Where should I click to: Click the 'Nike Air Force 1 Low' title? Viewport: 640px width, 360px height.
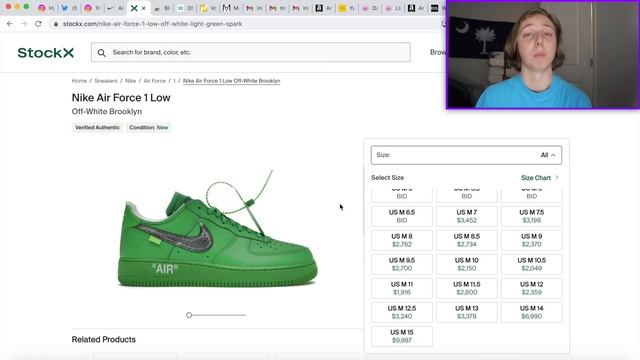(121, 98)
